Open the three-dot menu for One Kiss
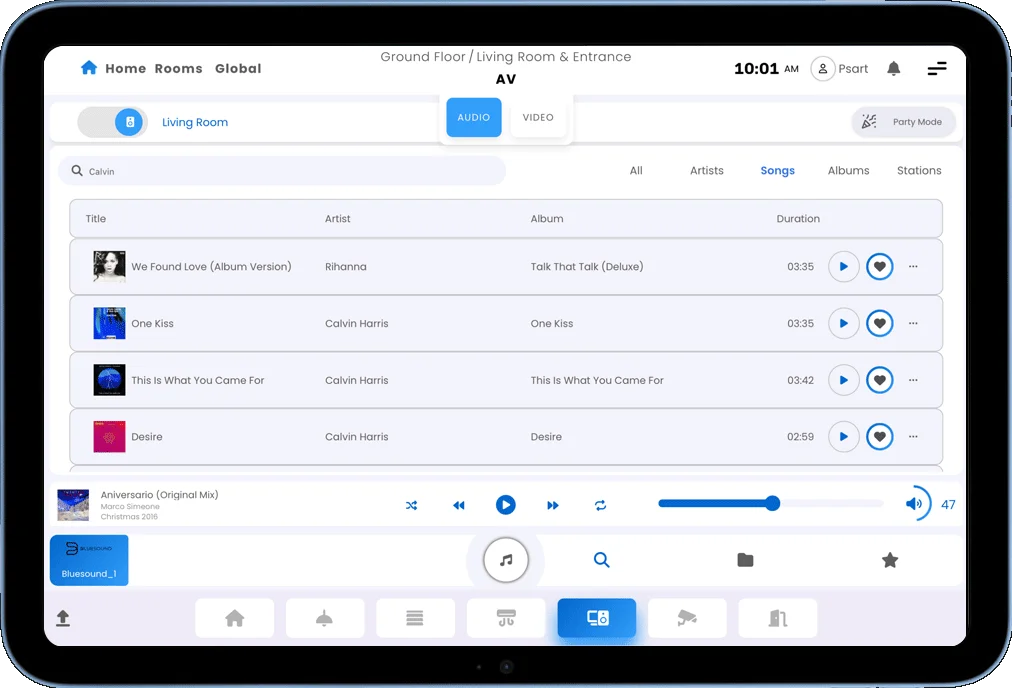Image resolution: width=1012 pixels, height=688 pixels. (913, 323)
